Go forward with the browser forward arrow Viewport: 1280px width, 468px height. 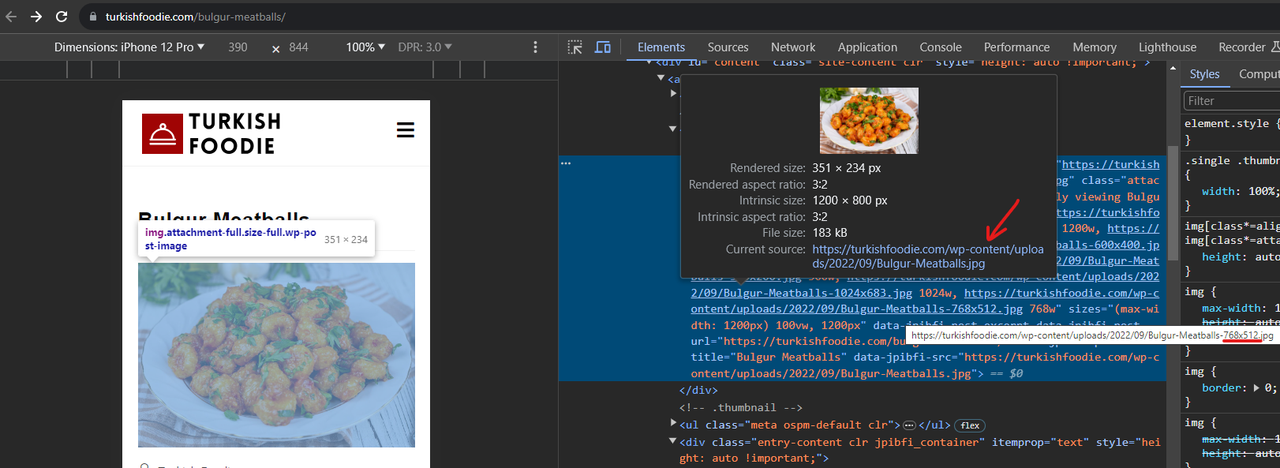click(x=37, y=17)
